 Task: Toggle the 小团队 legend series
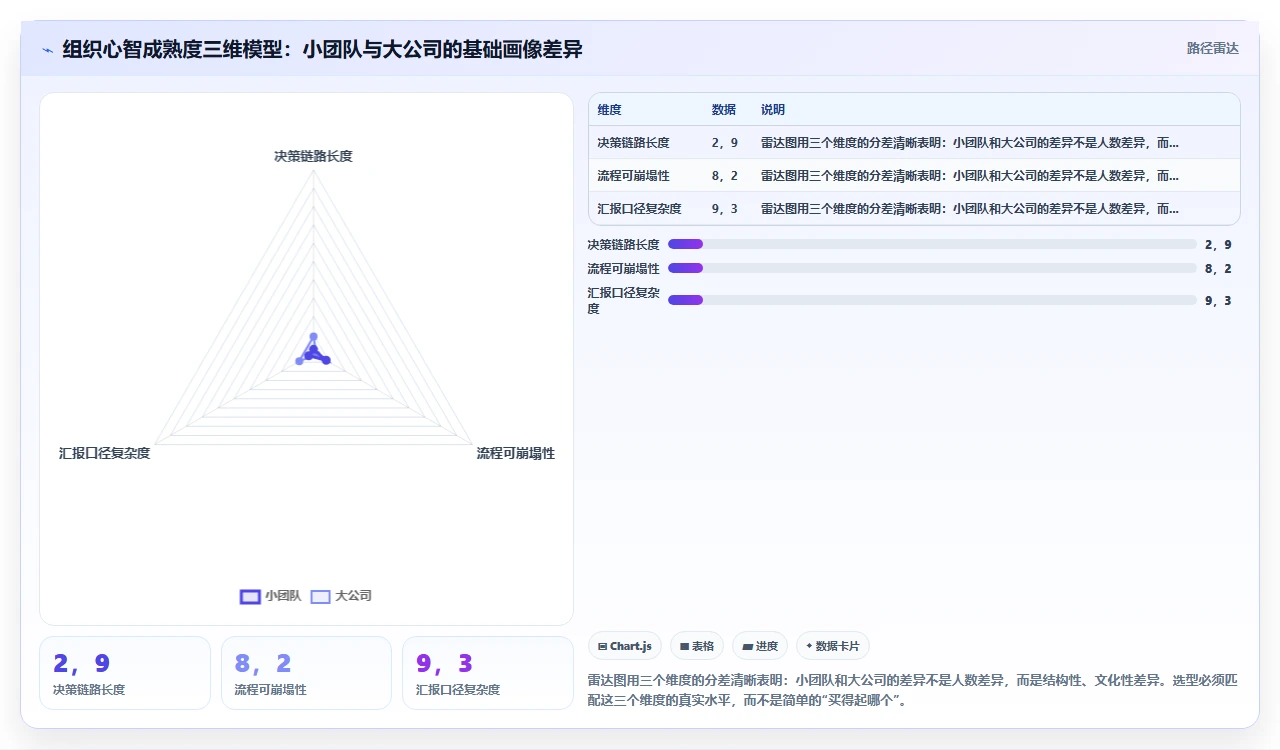tap(270, 596)
